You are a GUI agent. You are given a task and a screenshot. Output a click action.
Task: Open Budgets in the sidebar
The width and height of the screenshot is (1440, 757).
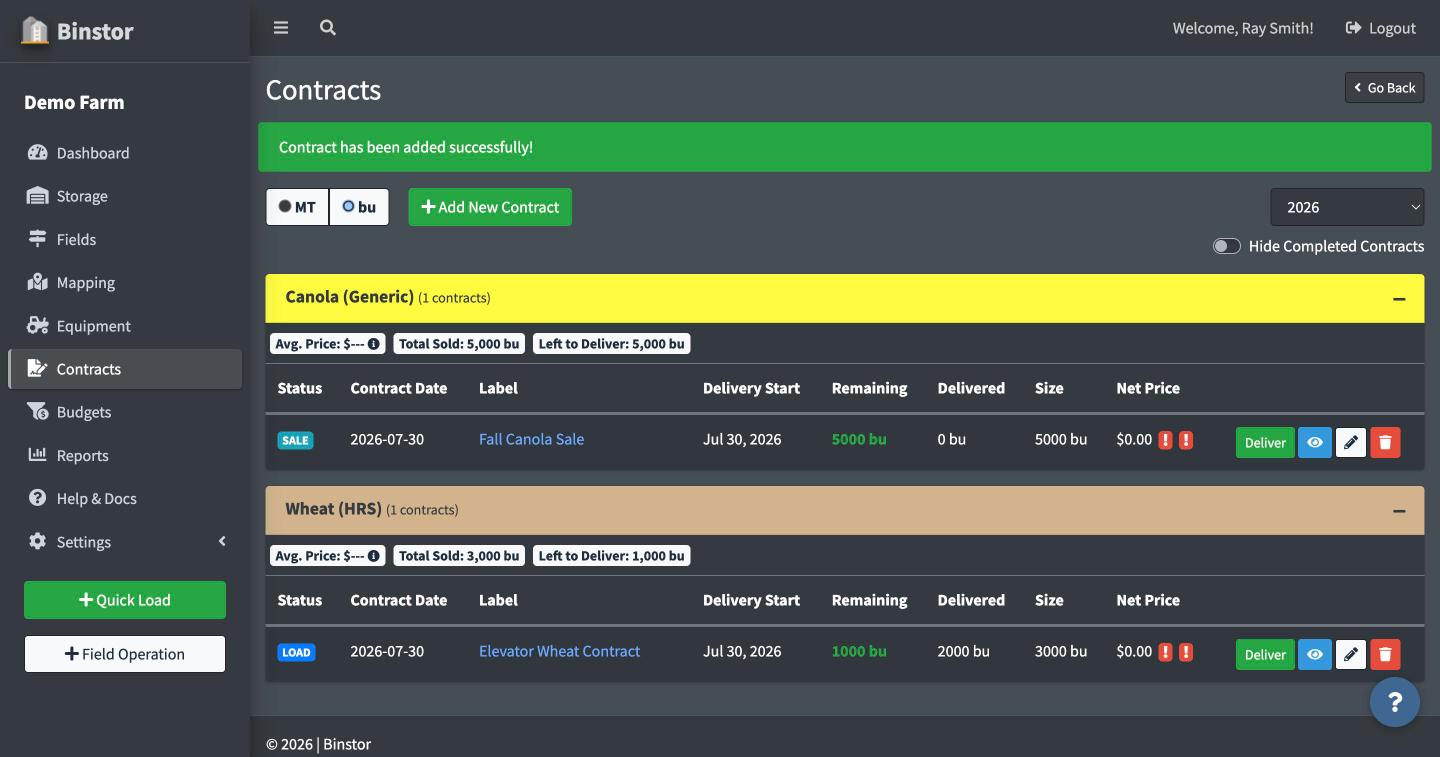pos(125,412)
